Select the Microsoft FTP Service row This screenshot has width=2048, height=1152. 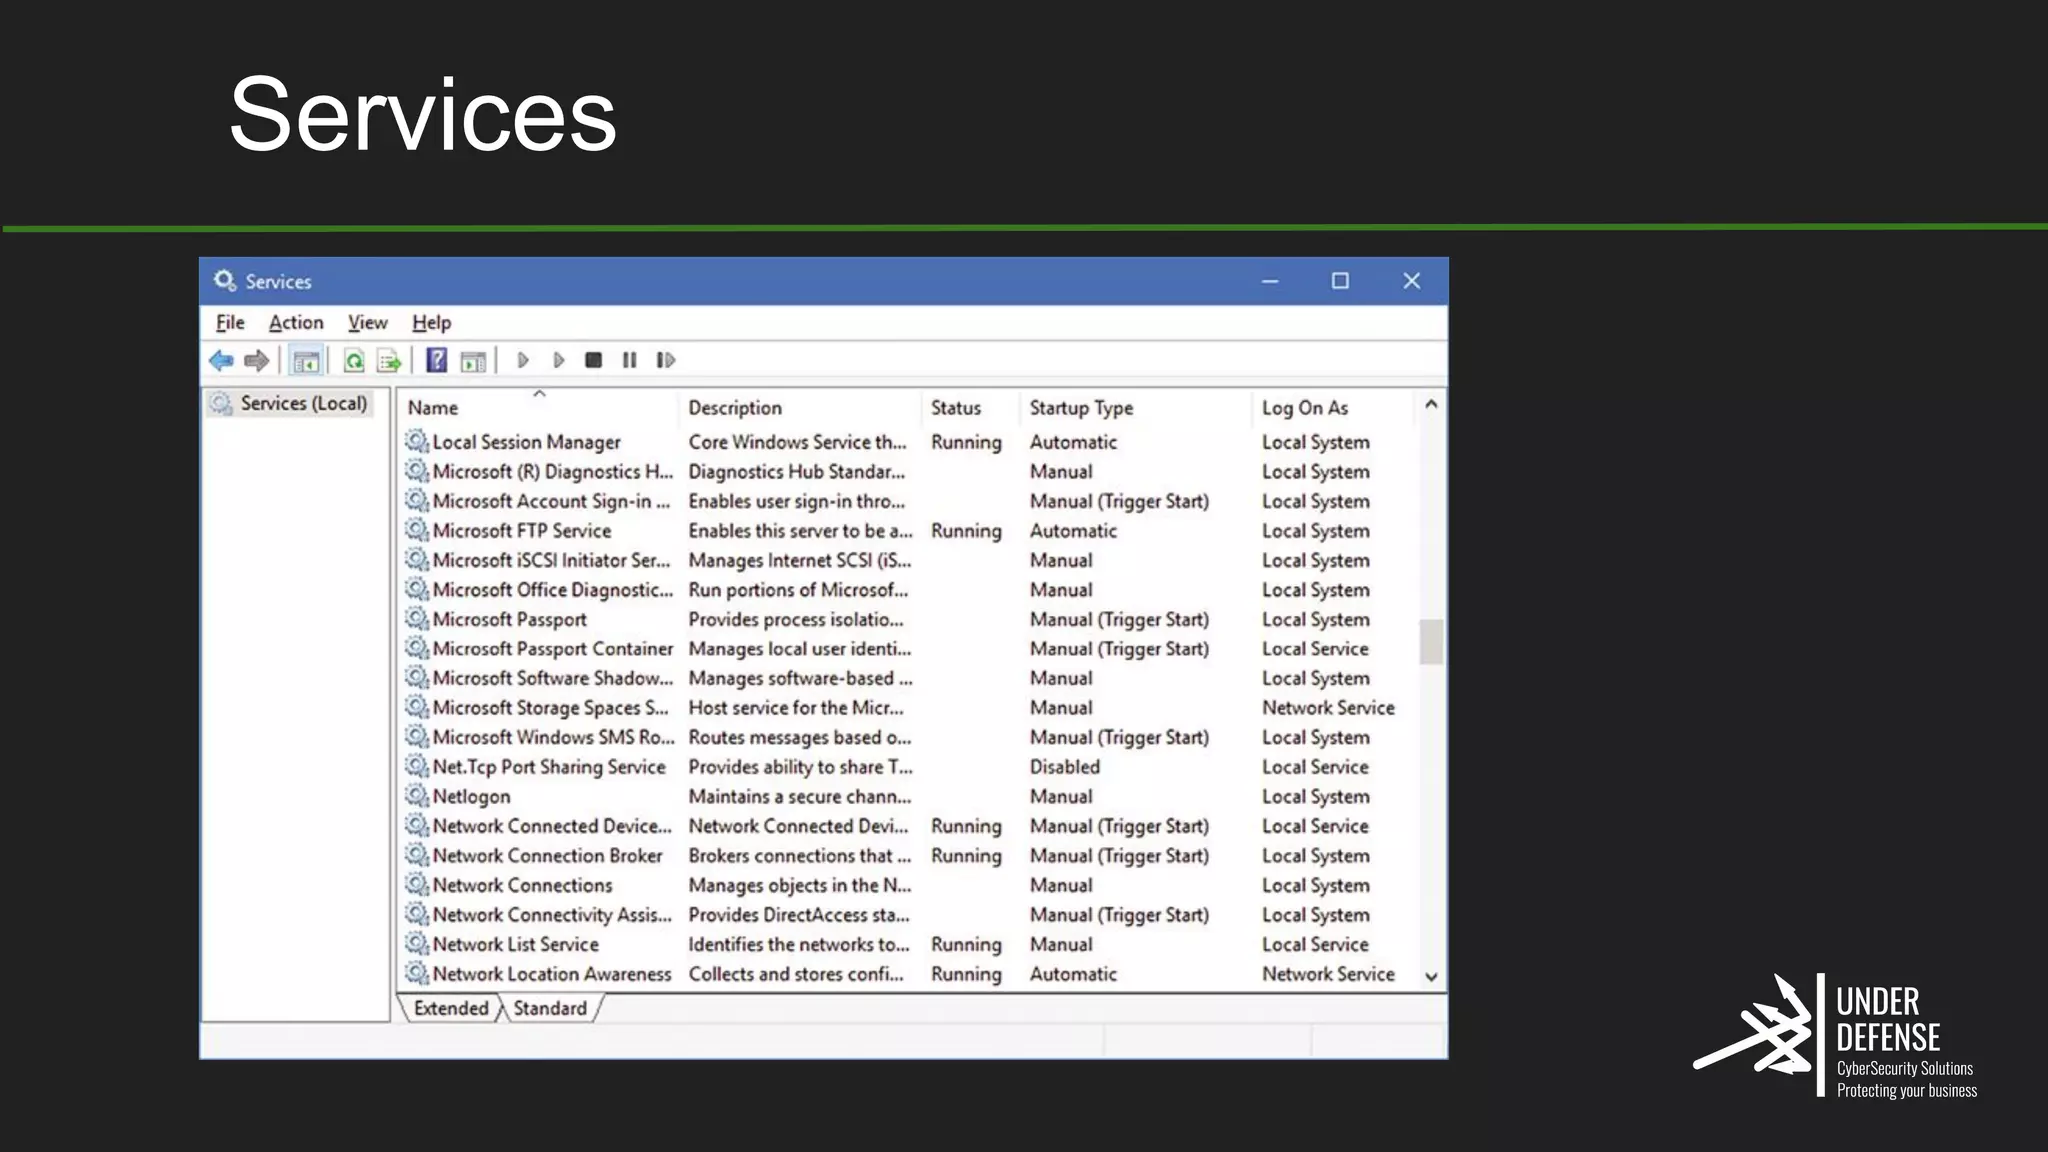point(522,531)
